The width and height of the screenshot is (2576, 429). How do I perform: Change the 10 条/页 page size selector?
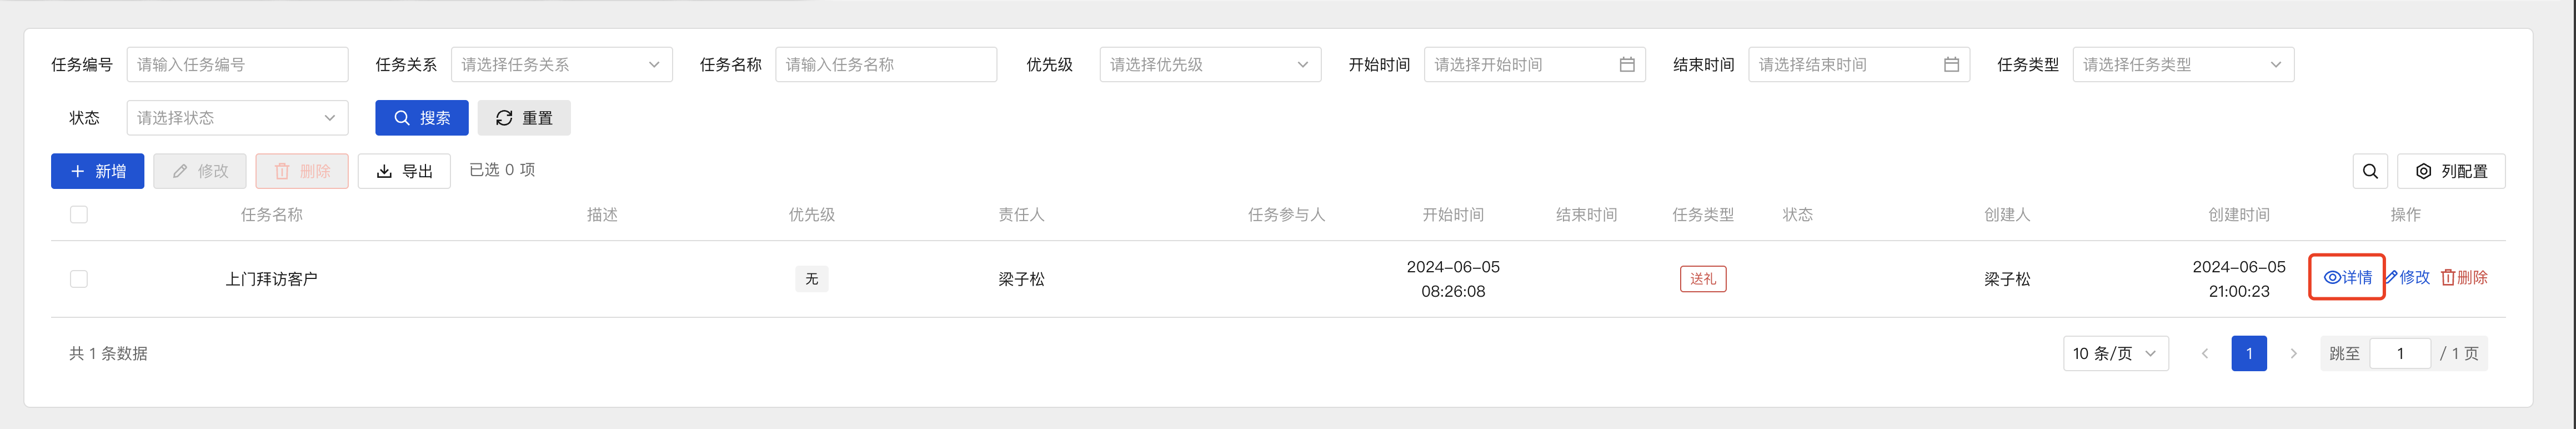[2115, 353]
